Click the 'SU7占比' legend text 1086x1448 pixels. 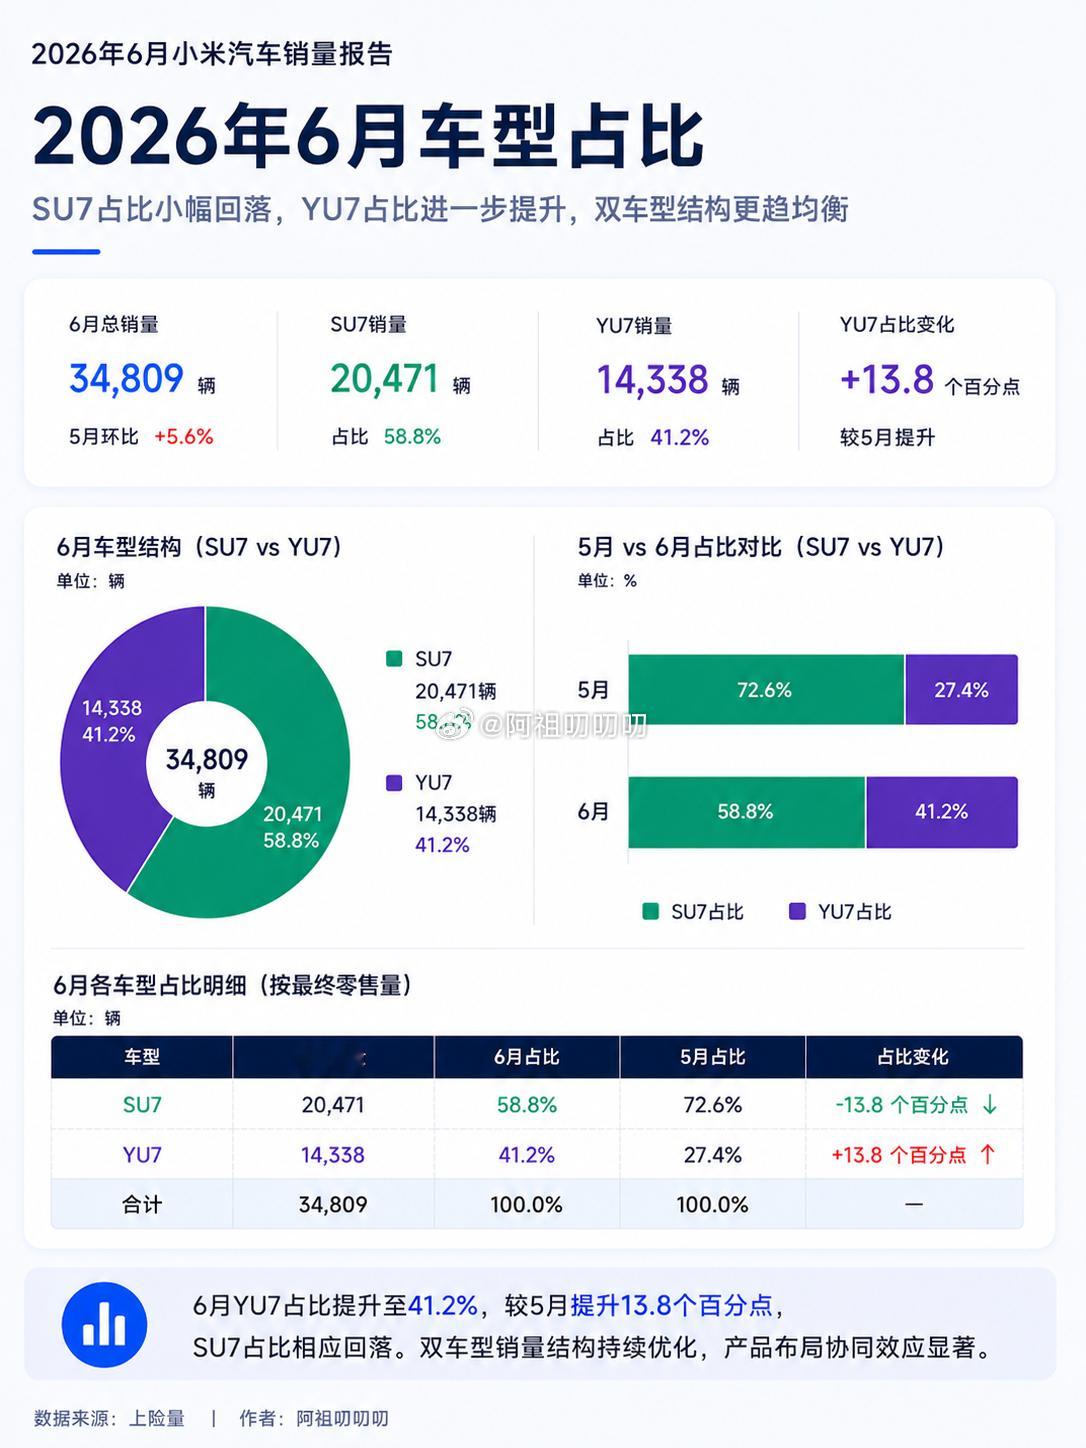tap(707, 912)
